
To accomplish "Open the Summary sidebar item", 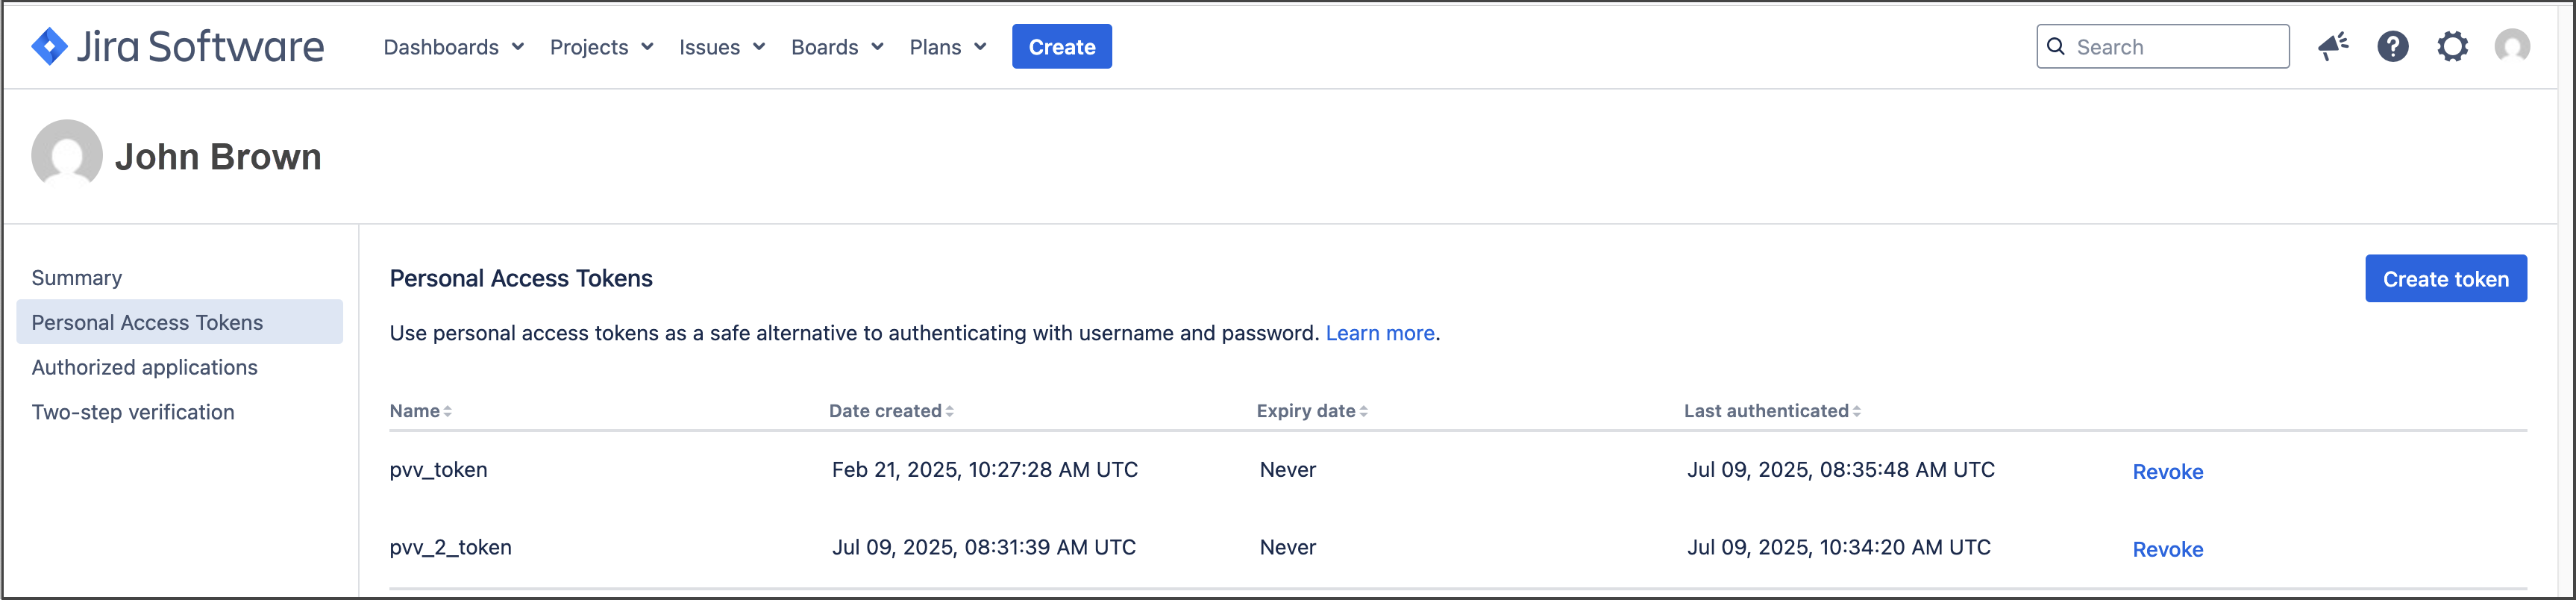I will pyautogui.click(x=77, y=278).
